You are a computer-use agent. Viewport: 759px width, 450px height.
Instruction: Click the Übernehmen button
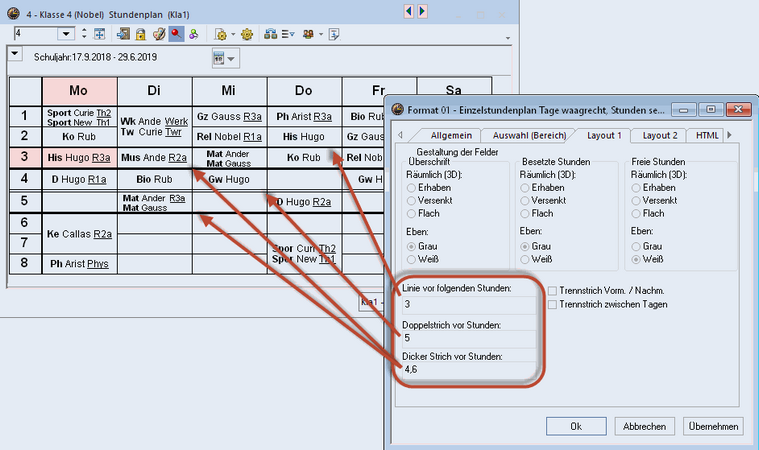[713, 426]
